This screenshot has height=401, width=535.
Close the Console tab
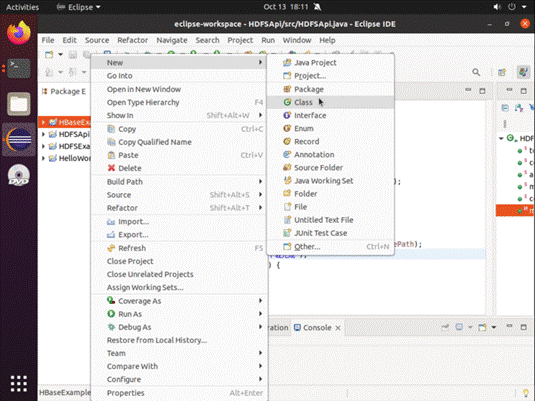point(338,328)
